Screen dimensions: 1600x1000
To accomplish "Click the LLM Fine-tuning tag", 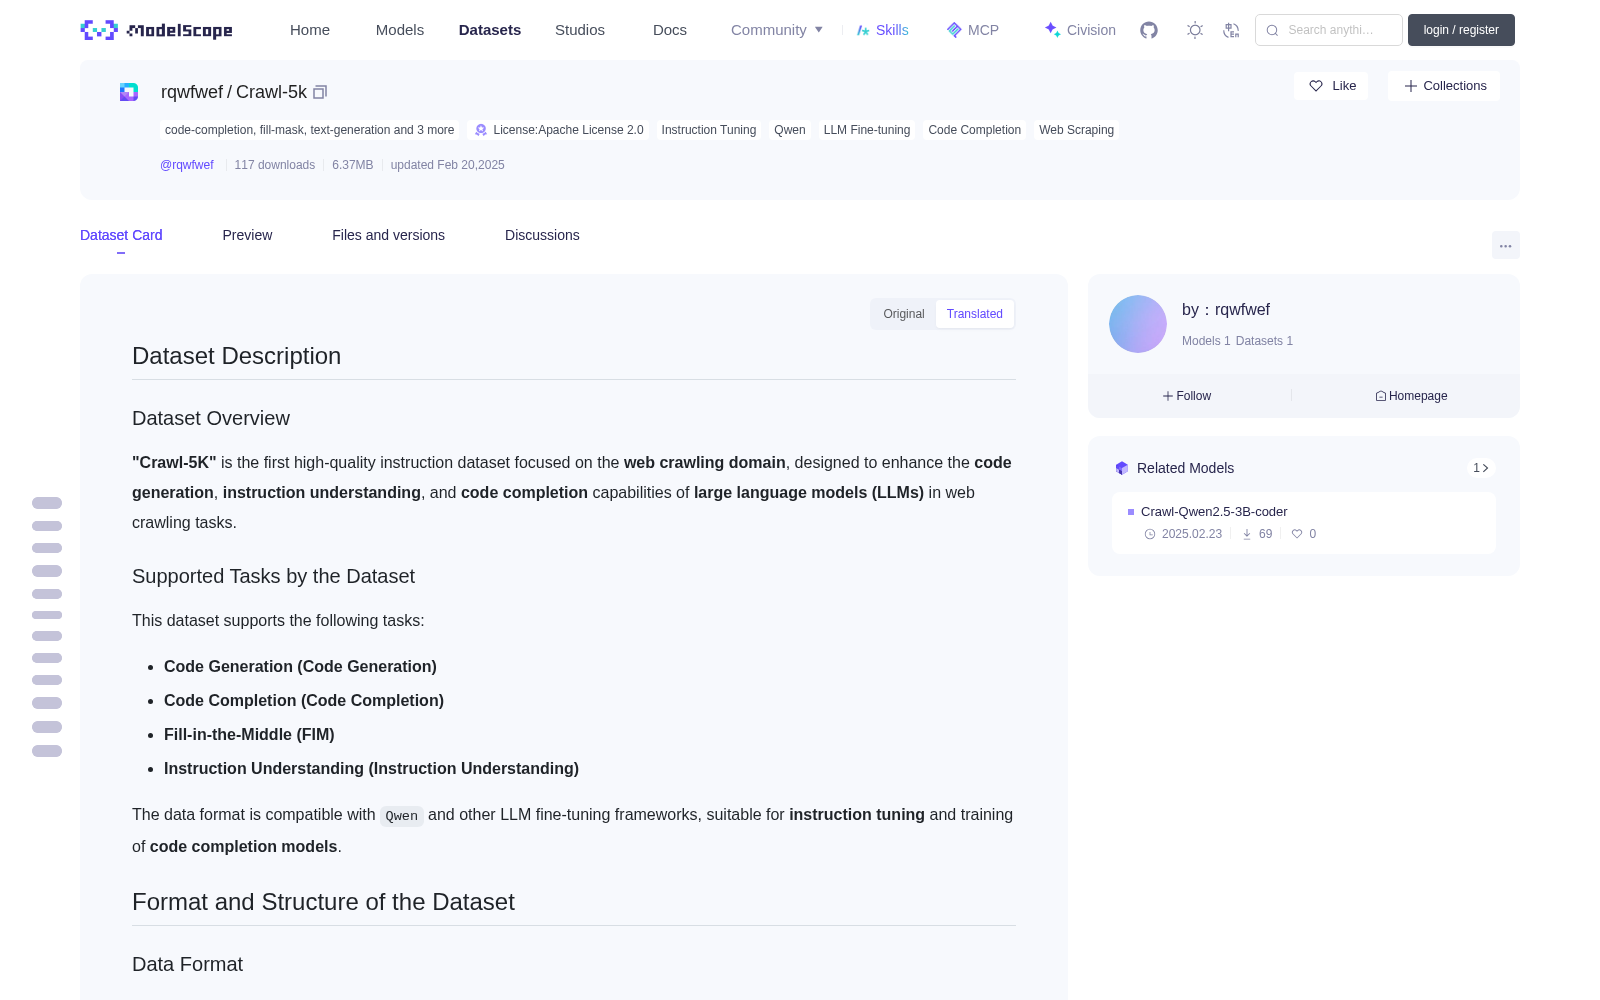I will pyautogui.click(x=867, y=130).
